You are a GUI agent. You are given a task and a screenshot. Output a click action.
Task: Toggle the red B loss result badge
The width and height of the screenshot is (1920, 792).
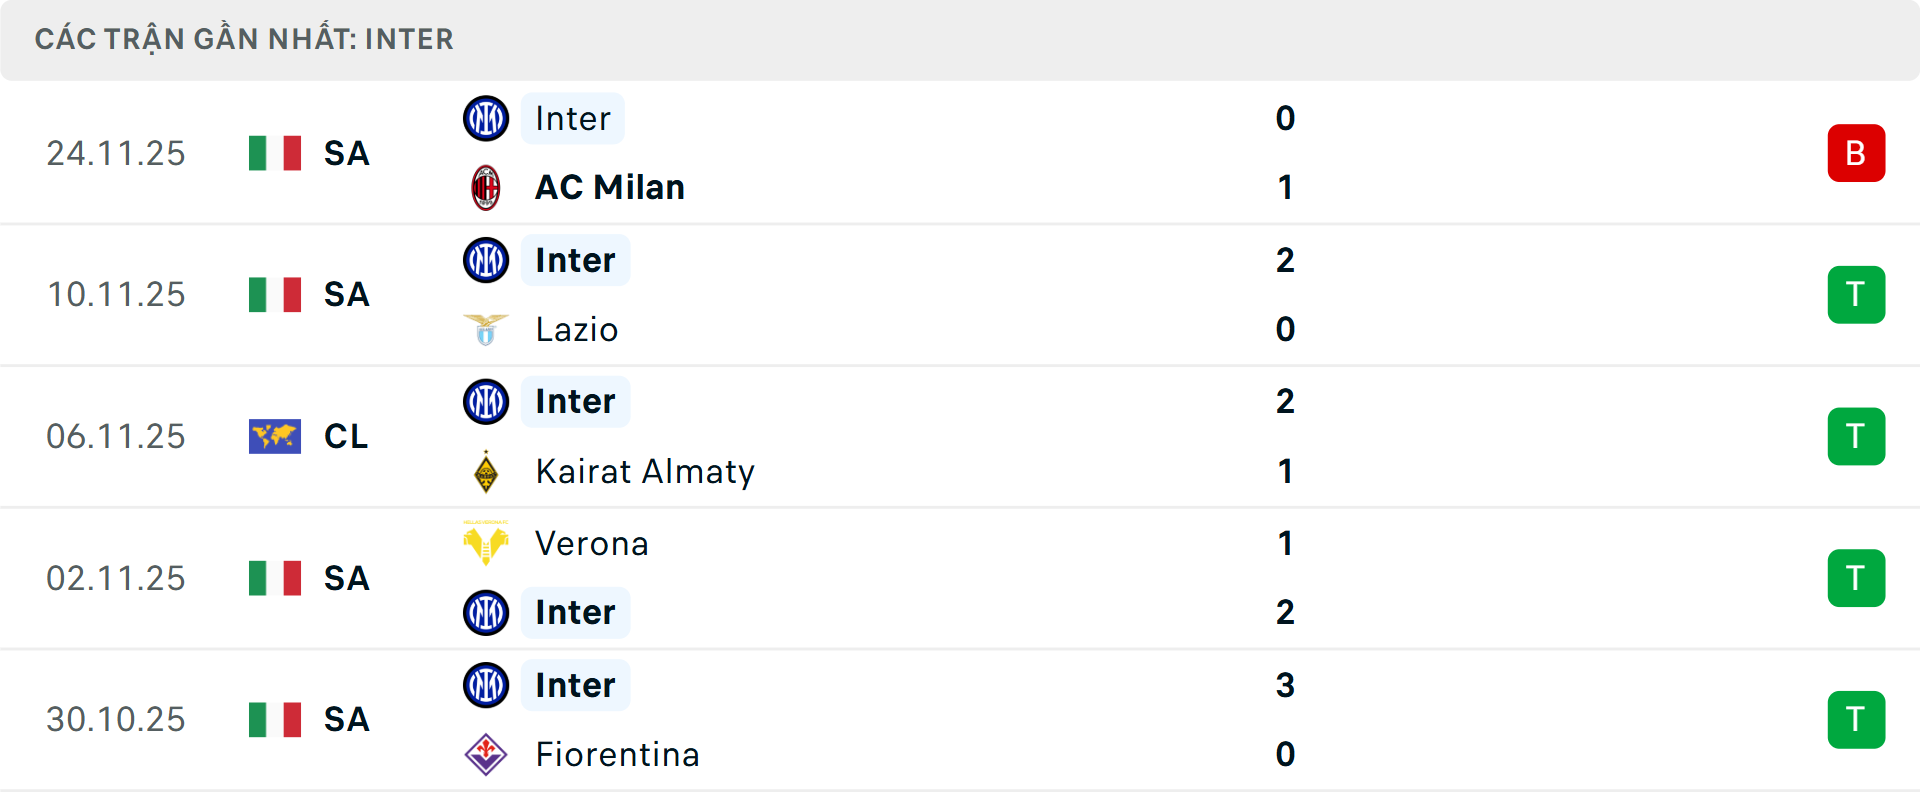tap(1857, 153)
